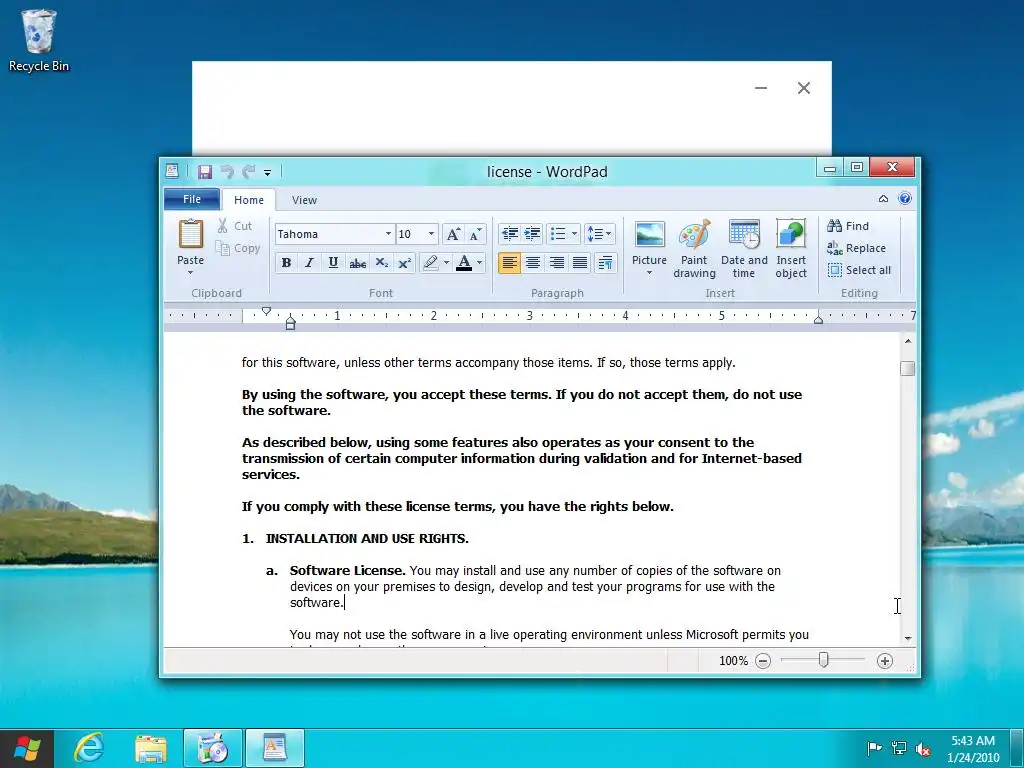Zoom out with minus button
Viewport: 1024px width, 768px height.
[x=763, y=661]
